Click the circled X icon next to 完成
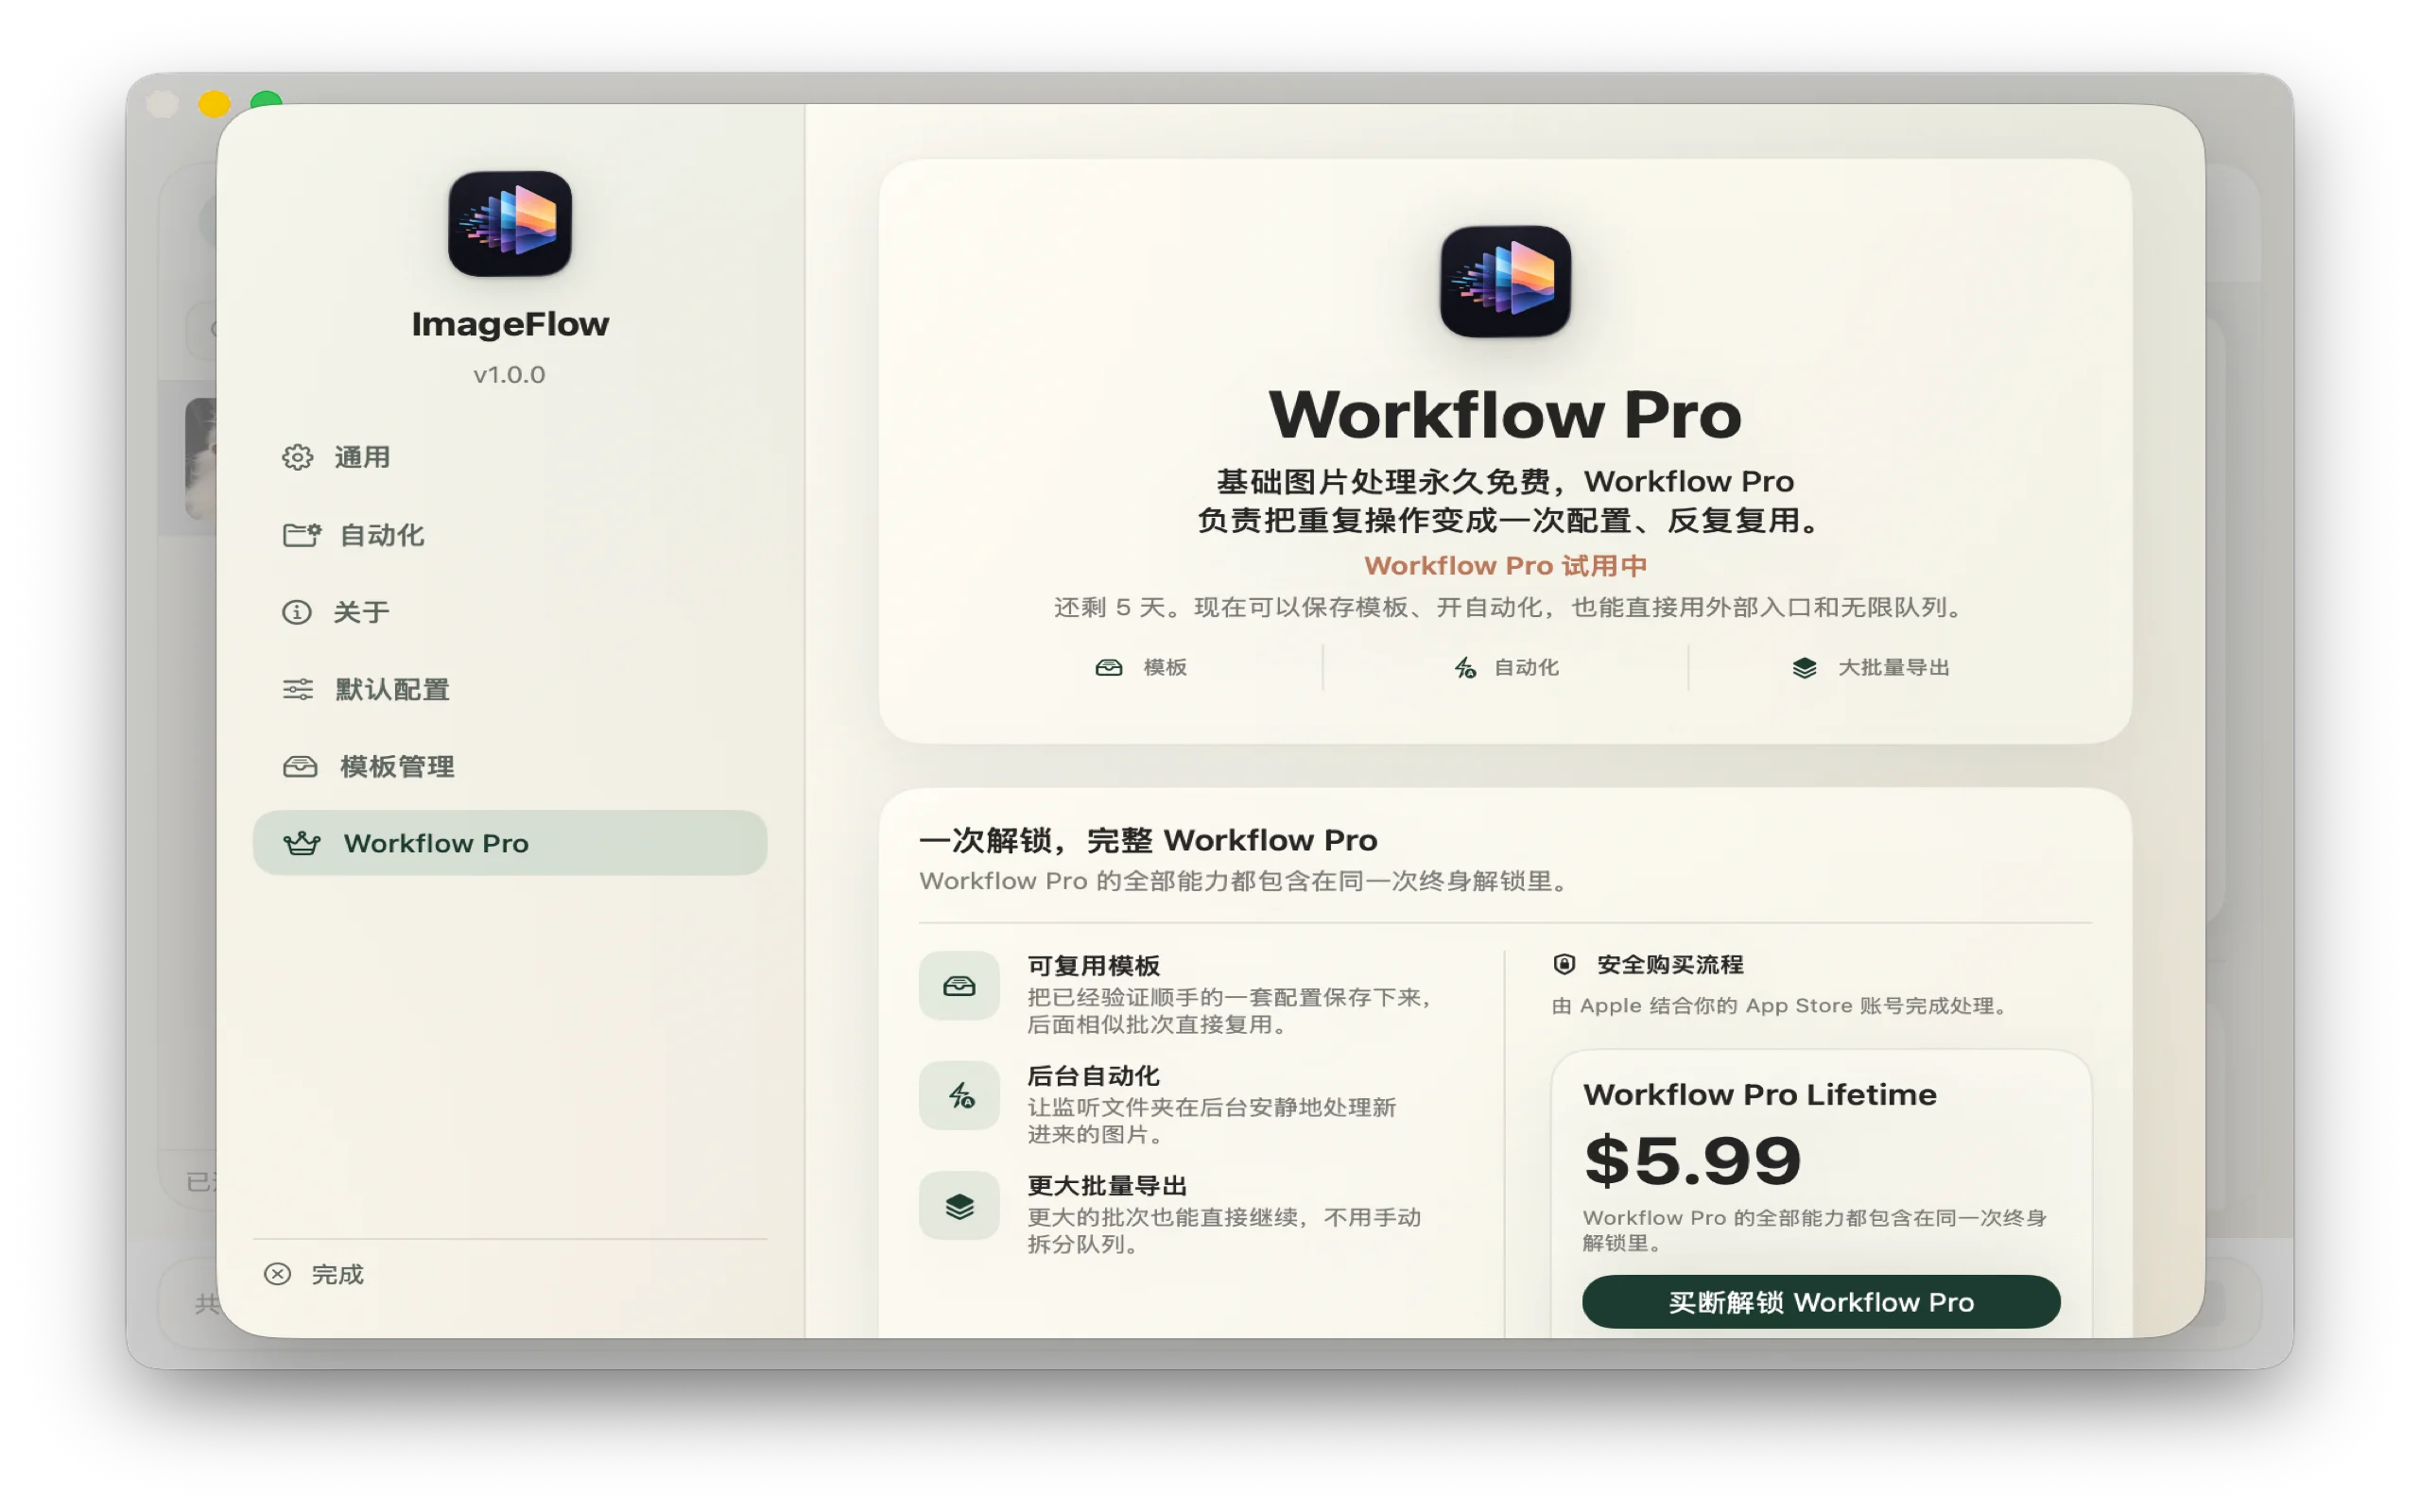The width and height of the screenshot is (2420, 1512). click(277, 1274)
